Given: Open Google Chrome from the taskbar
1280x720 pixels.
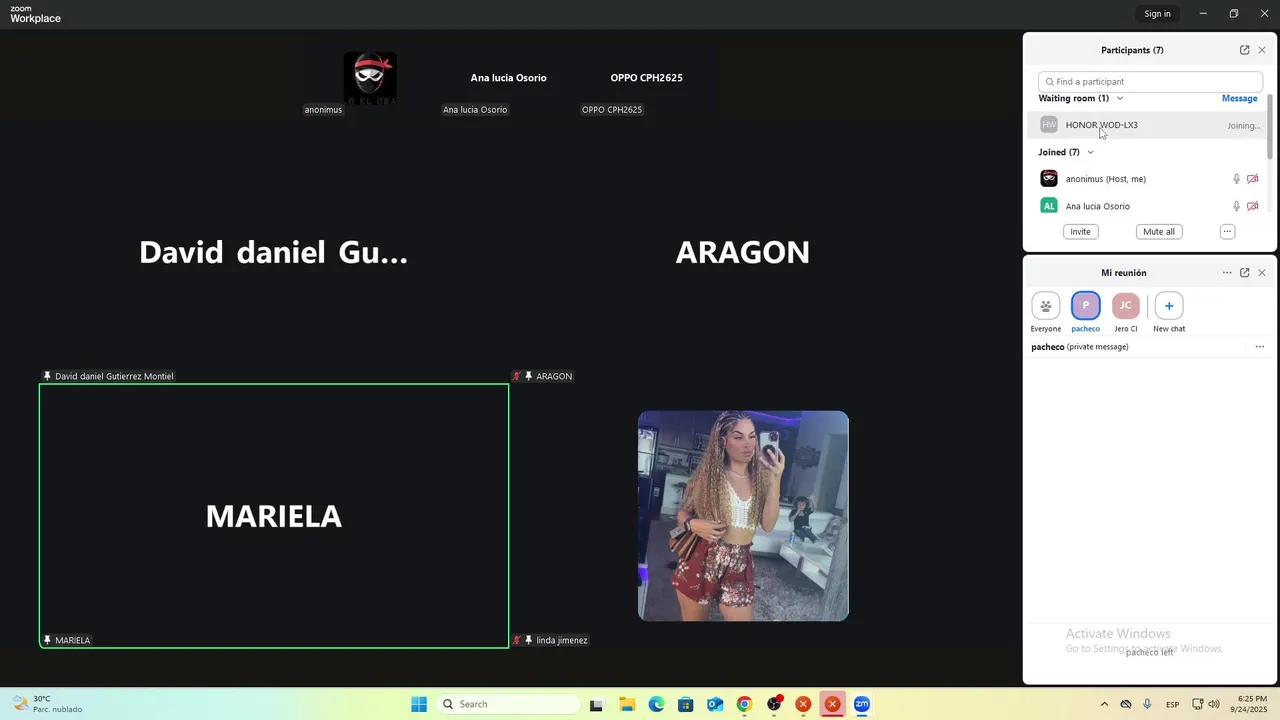Looking at the screenshot, I should tap(744, 704).
